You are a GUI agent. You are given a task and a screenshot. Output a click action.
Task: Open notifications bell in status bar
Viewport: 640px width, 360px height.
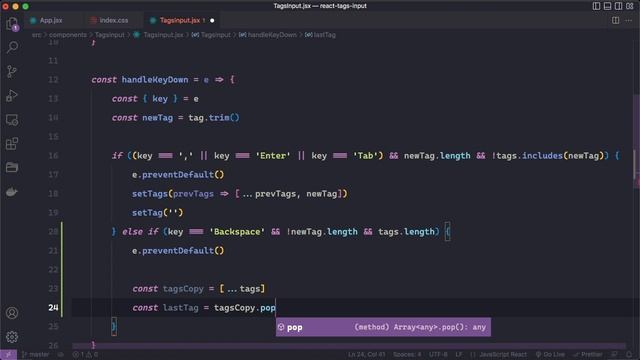click(x=629, y=355)
